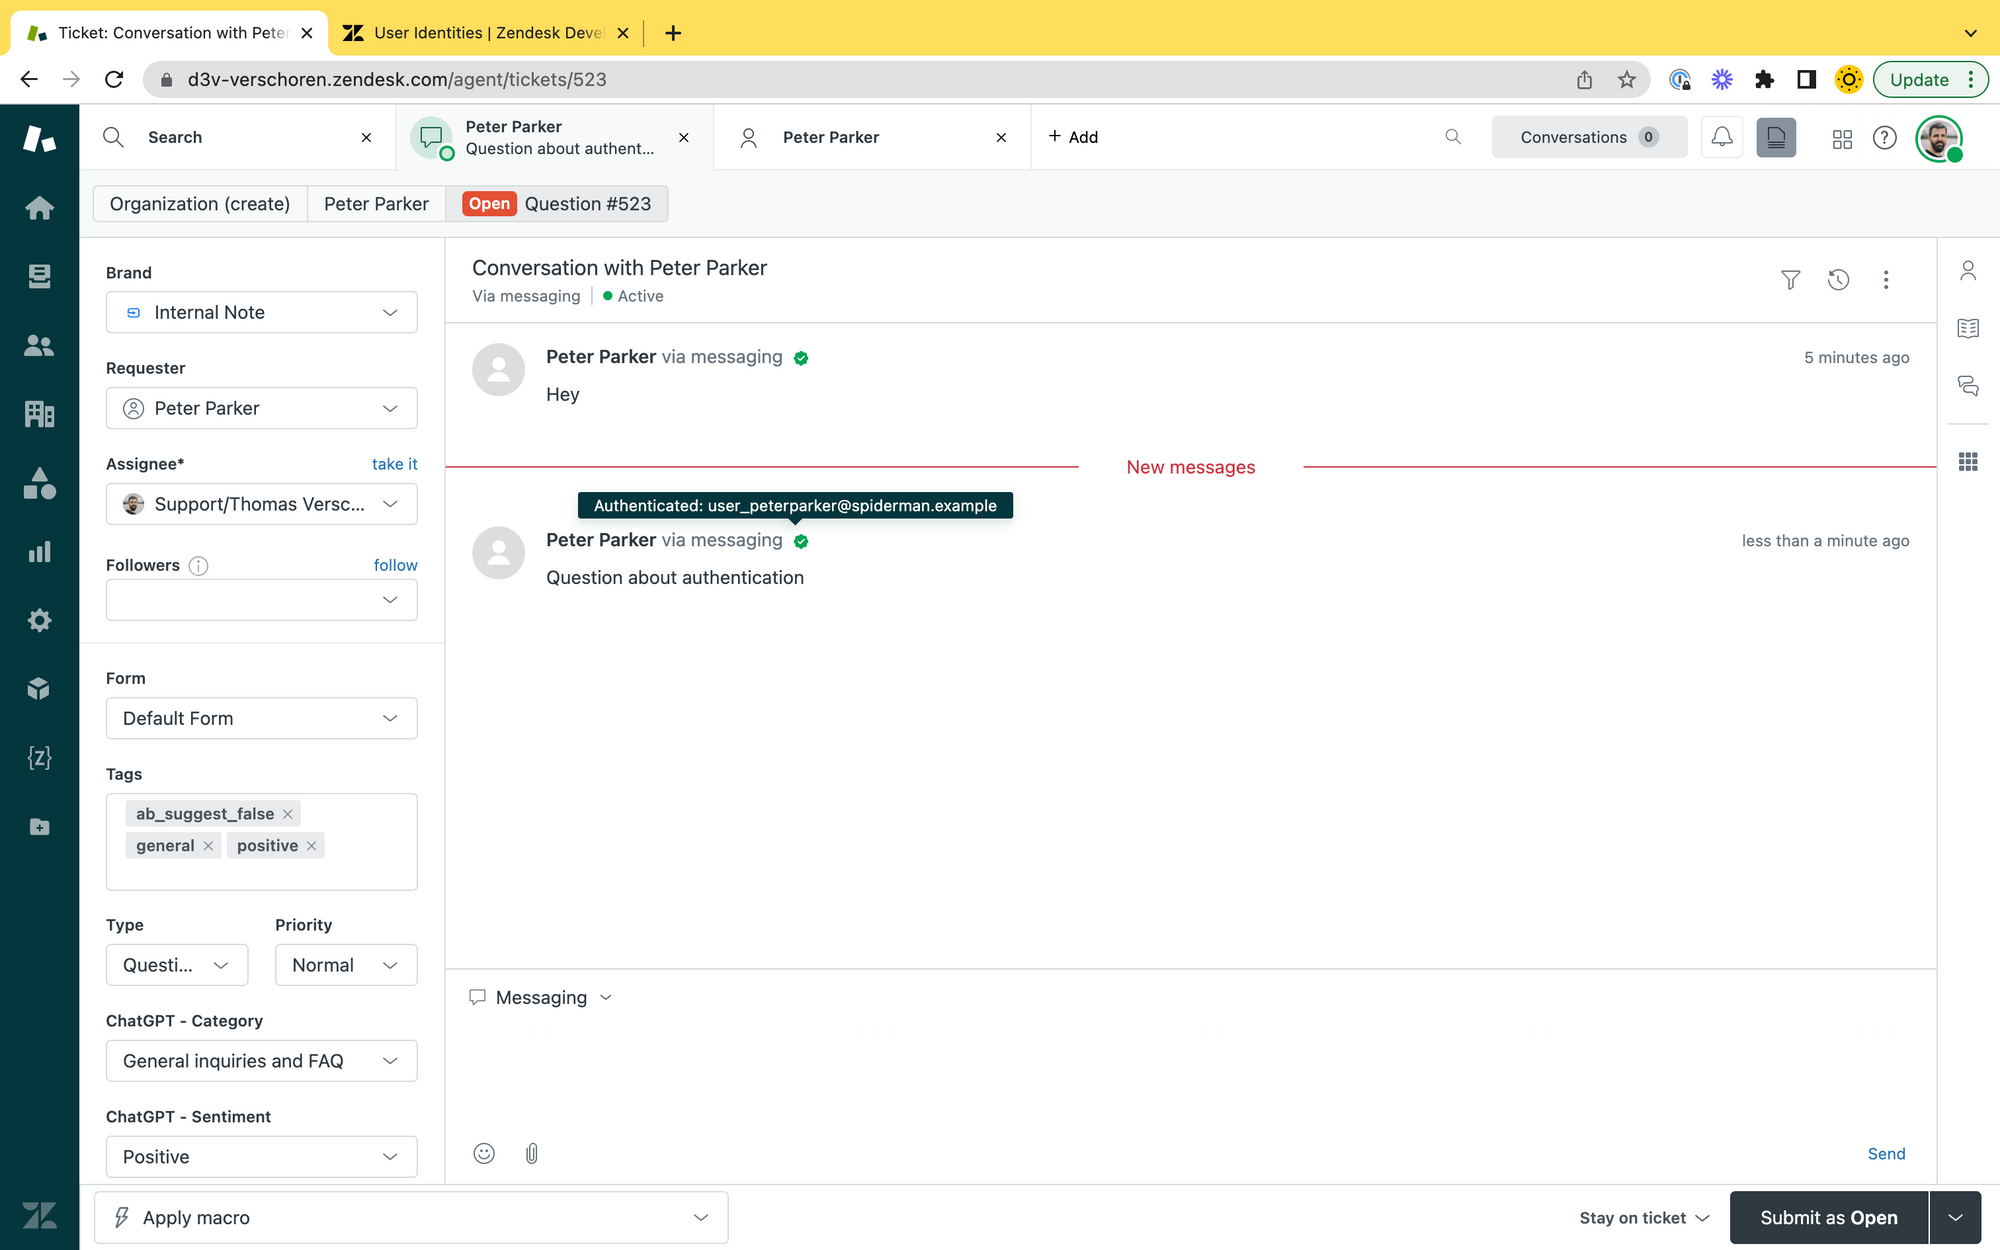Open the knowledge base panel icon
This screenshot has height=1250, width=2000.
click(1967, 328)
